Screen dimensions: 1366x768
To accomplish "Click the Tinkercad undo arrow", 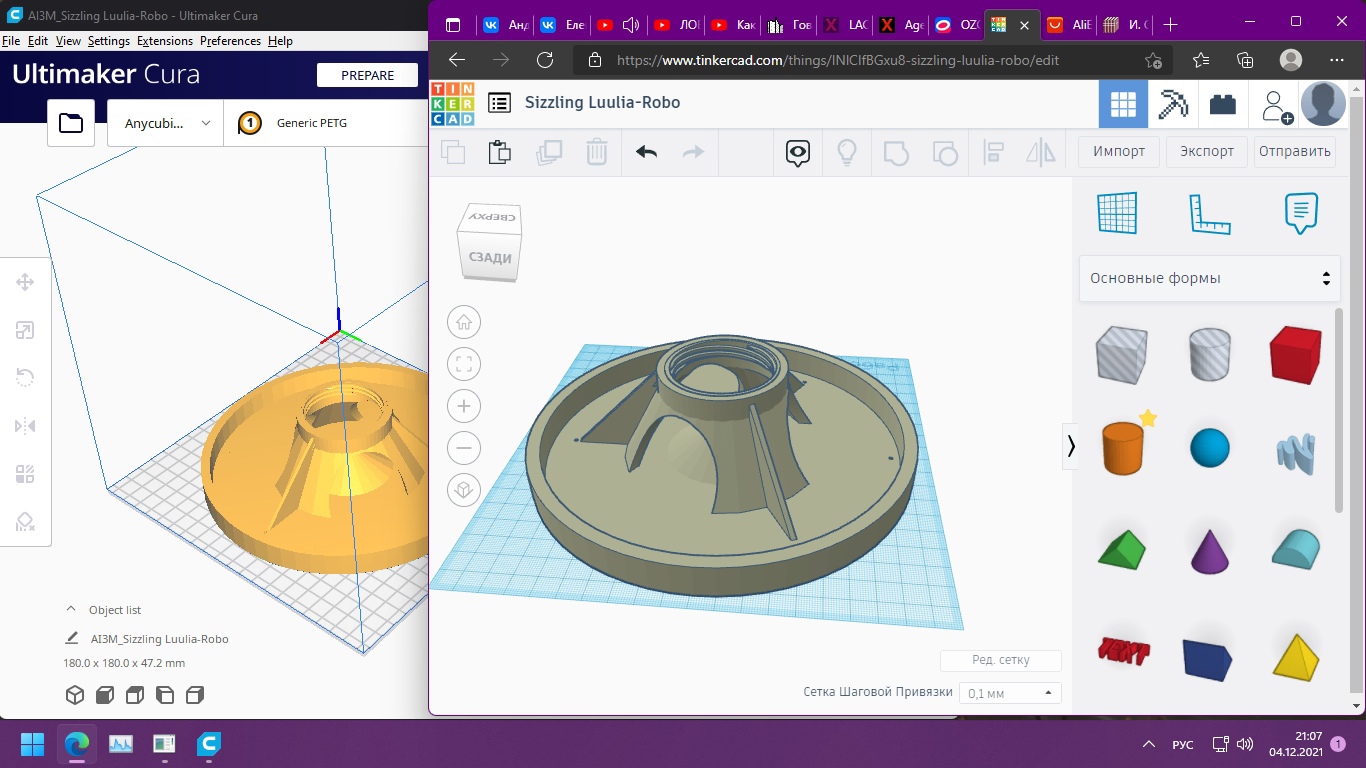I will point(646,152).
